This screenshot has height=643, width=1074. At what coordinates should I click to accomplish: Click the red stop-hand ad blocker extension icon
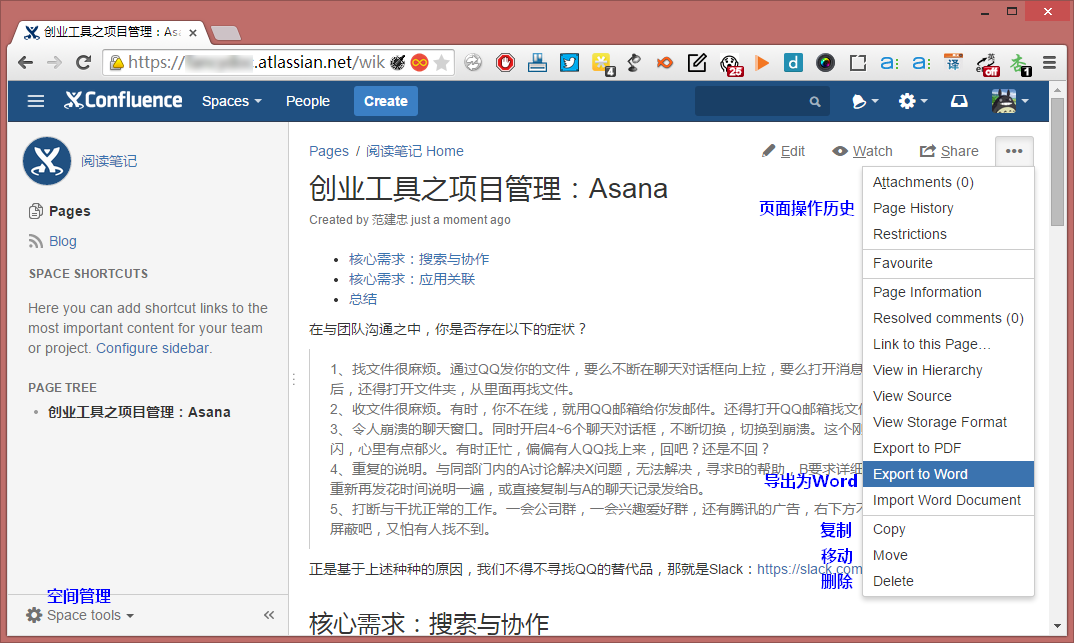click(x=505, y=63)
